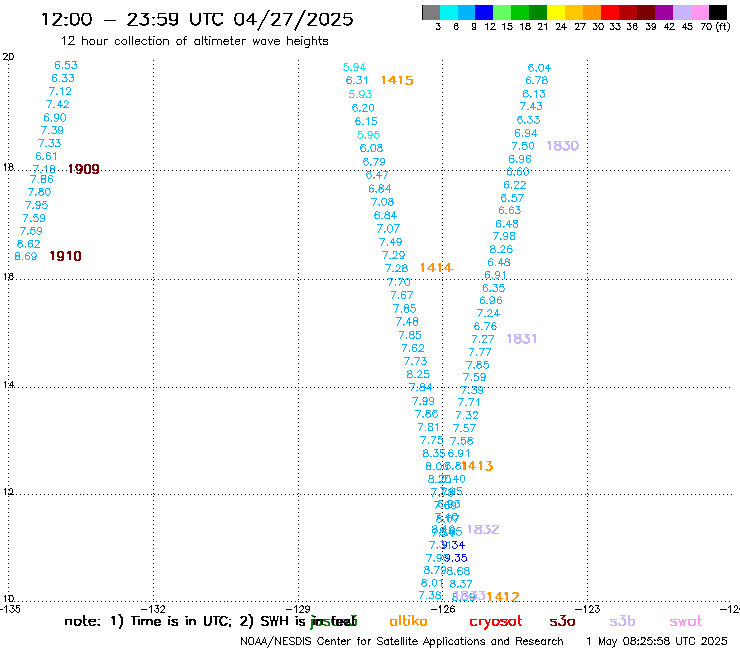Select the wave height value 8.26
740x650 pixels.
click(x=501, y=249)
